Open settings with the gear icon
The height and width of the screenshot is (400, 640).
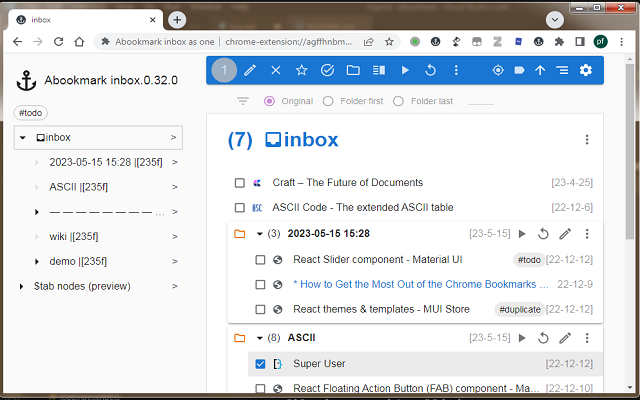586,70
